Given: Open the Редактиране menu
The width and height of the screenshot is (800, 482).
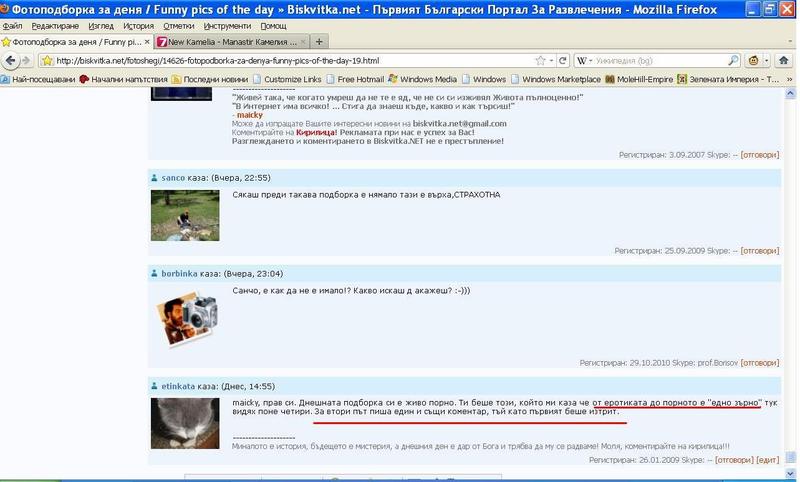Looking at the screenshot, I should coord(55,26).
